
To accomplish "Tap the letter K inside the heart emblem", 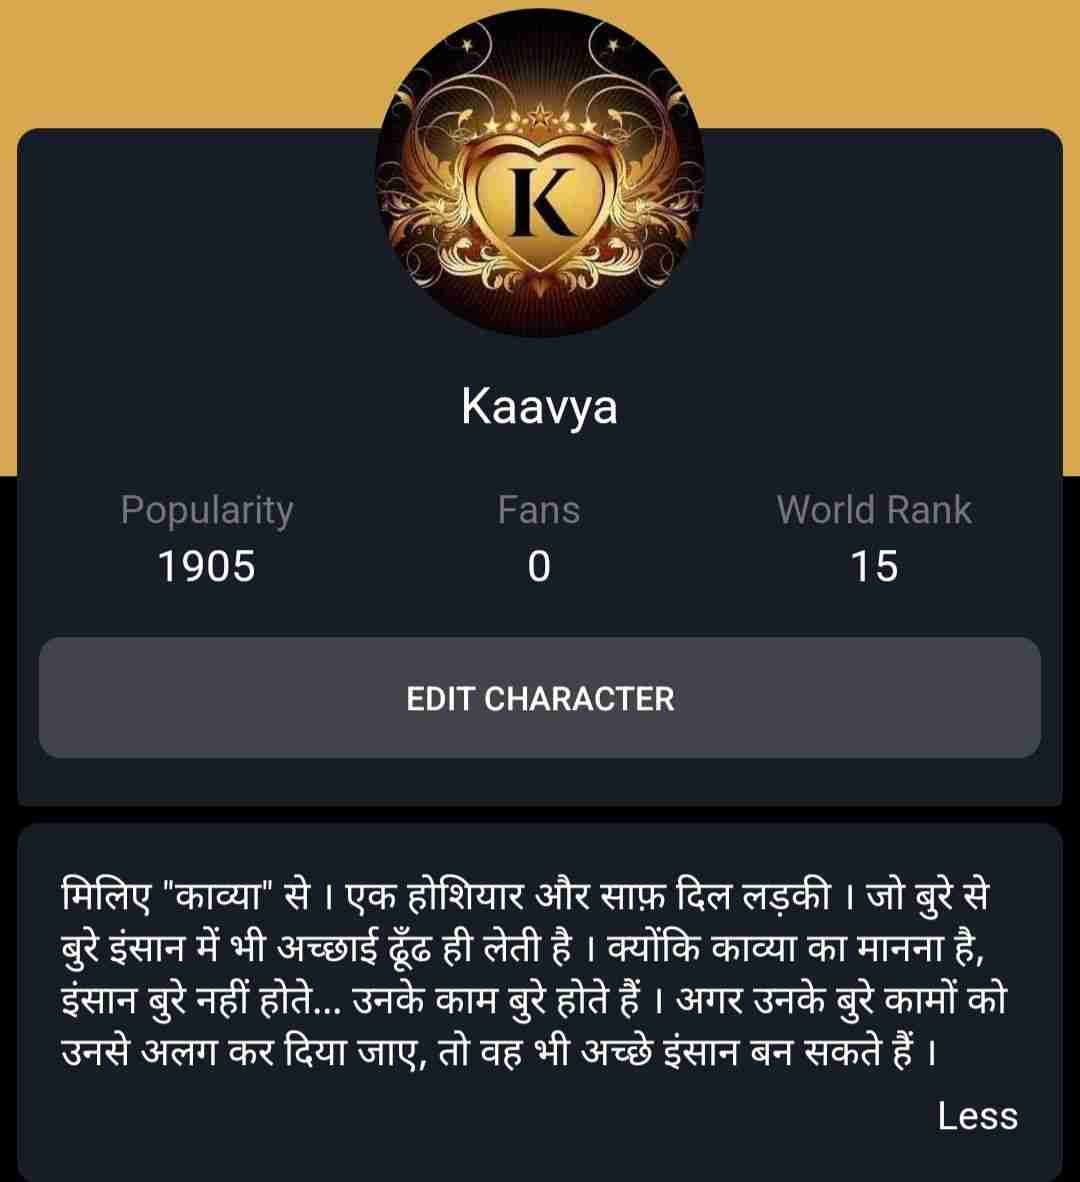I will click(541, 201).
